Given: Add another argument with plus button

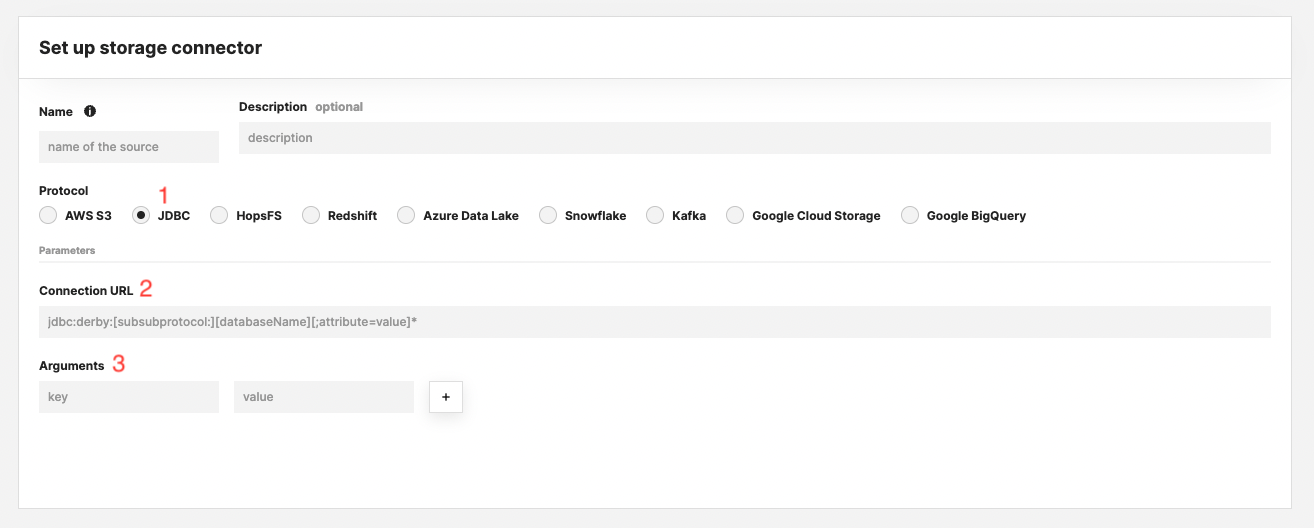Looking at the screenshot, I should click(x=446, y=397).
